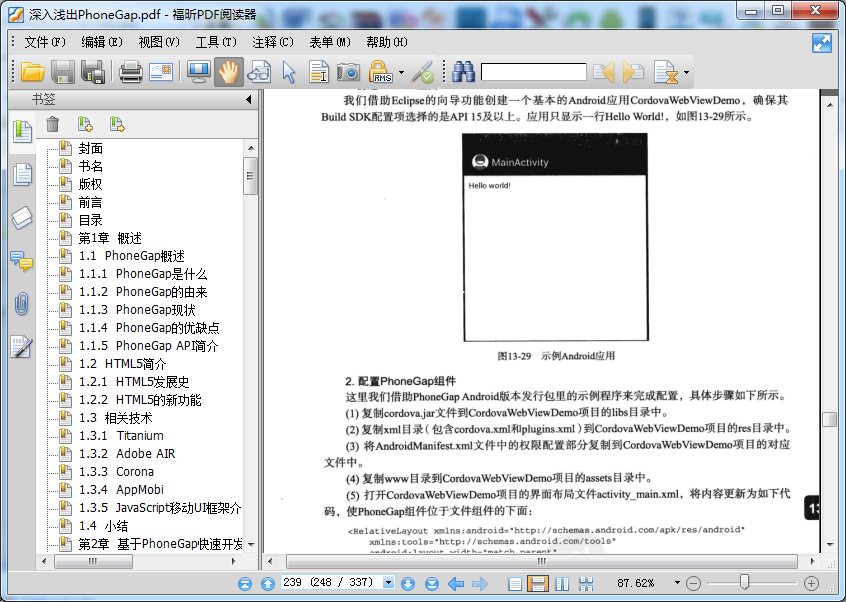Switch to facing pages layout

click(x=562, y=583)
